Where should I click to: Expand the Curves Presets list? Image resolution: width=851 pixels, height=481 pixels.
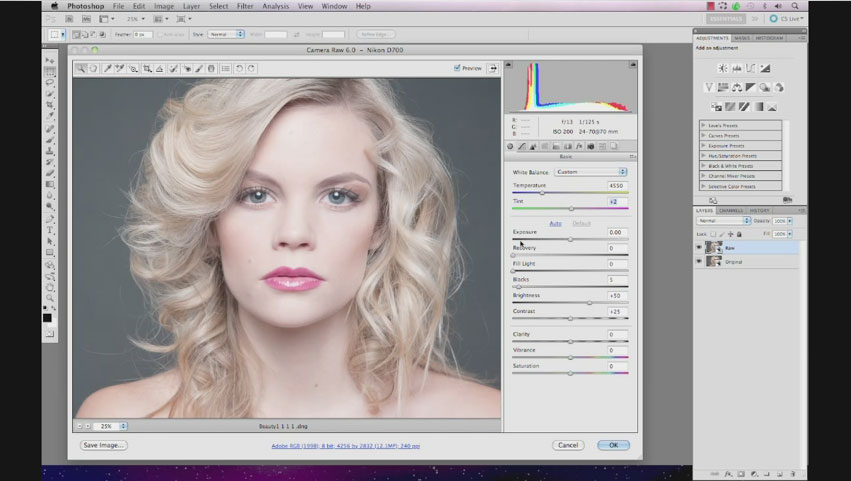coord(704,135)
